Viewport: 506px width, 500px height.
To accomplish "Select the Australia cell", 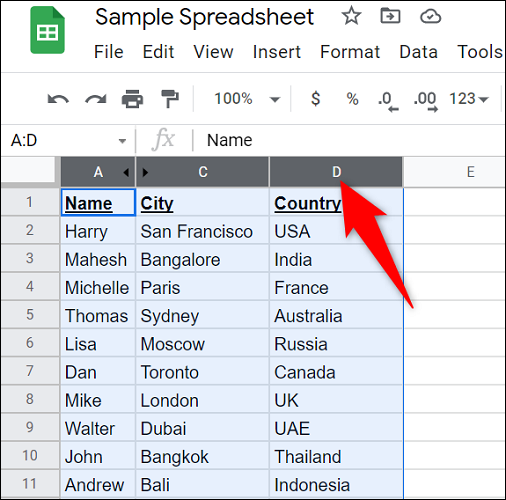I will pyautogui.click(x=336, y=315).
